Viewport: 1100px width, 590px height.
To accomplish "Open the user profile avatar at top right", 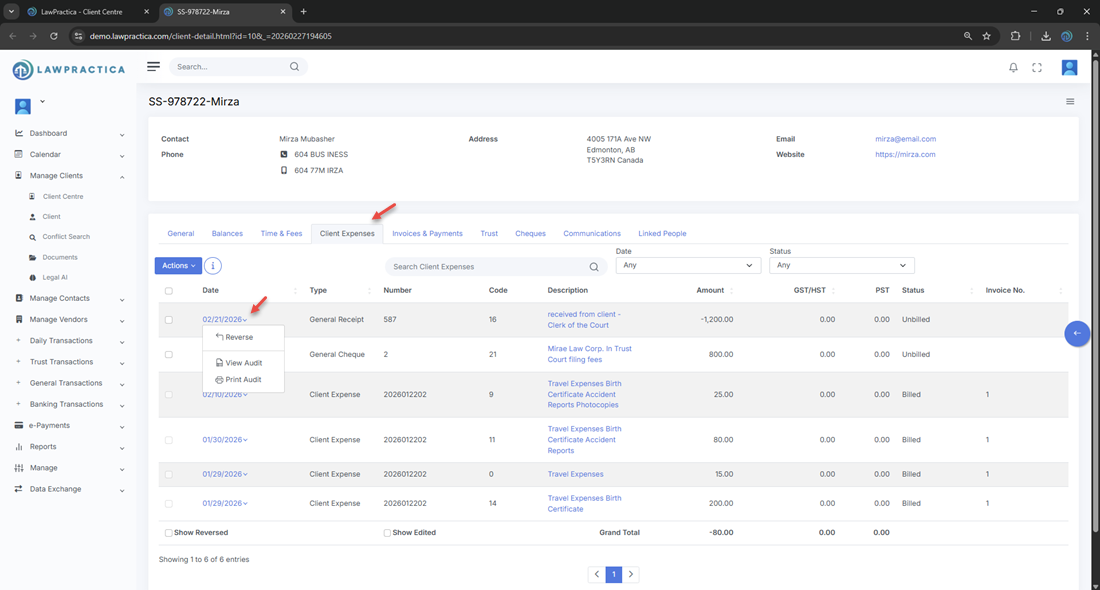I will tap(1069, 67).
